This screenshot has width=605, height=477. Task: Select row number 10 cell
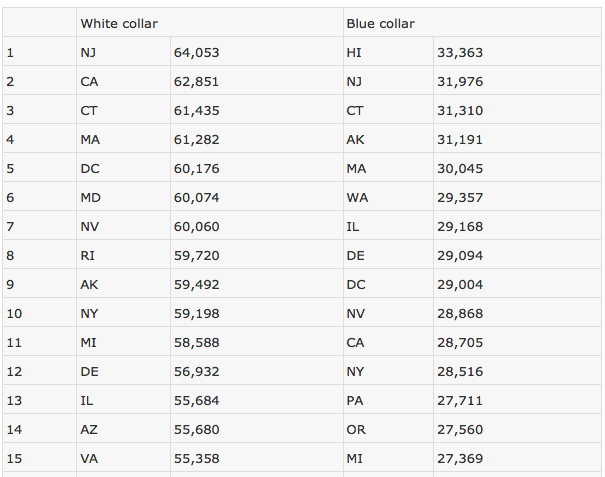click(x=39, y=312)
